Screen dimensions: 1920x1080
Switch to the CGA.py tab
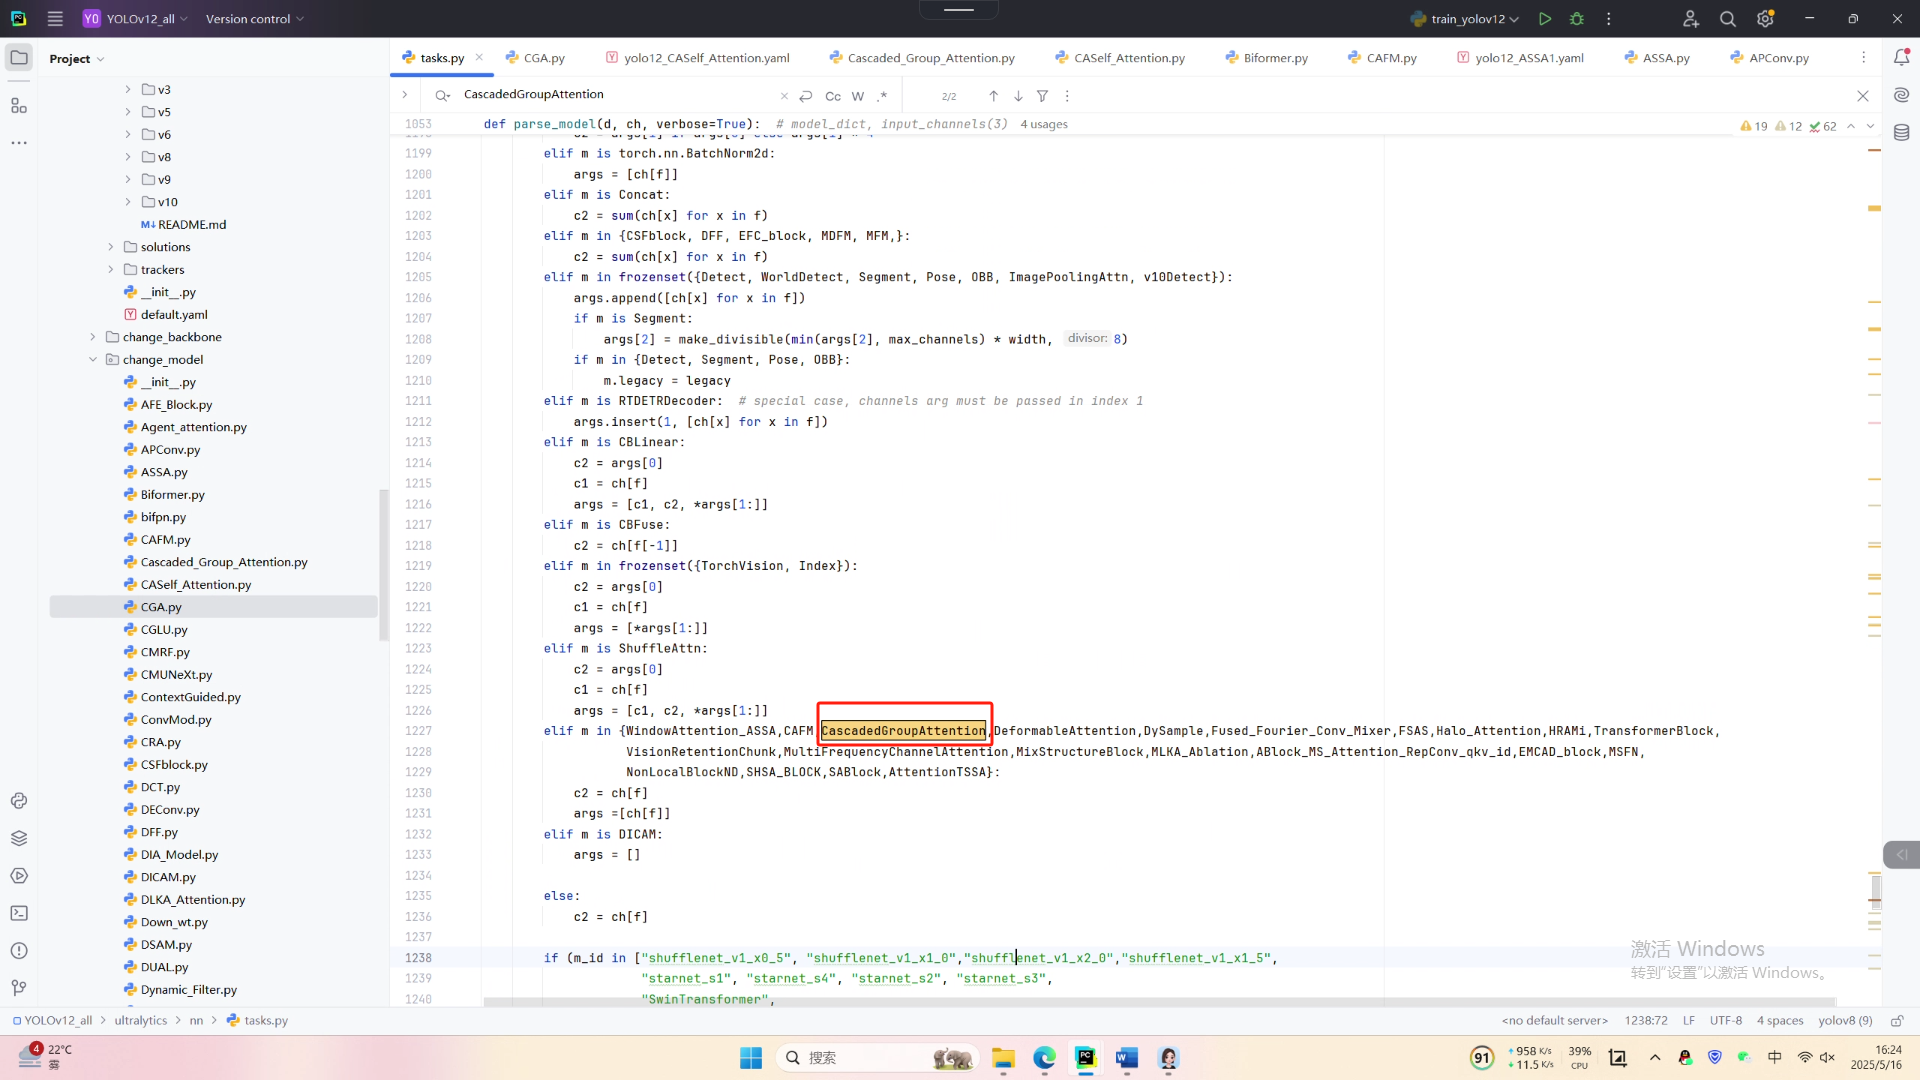point(543,58)
